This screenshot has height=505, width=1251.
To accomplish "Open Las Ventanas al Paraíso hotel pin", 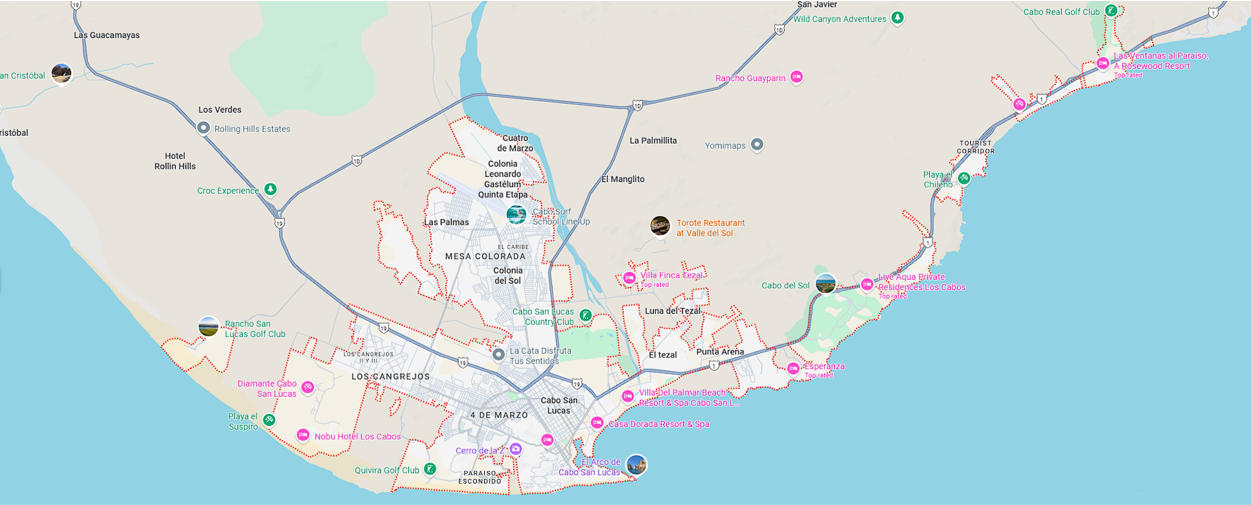I will click(1103, 63).
